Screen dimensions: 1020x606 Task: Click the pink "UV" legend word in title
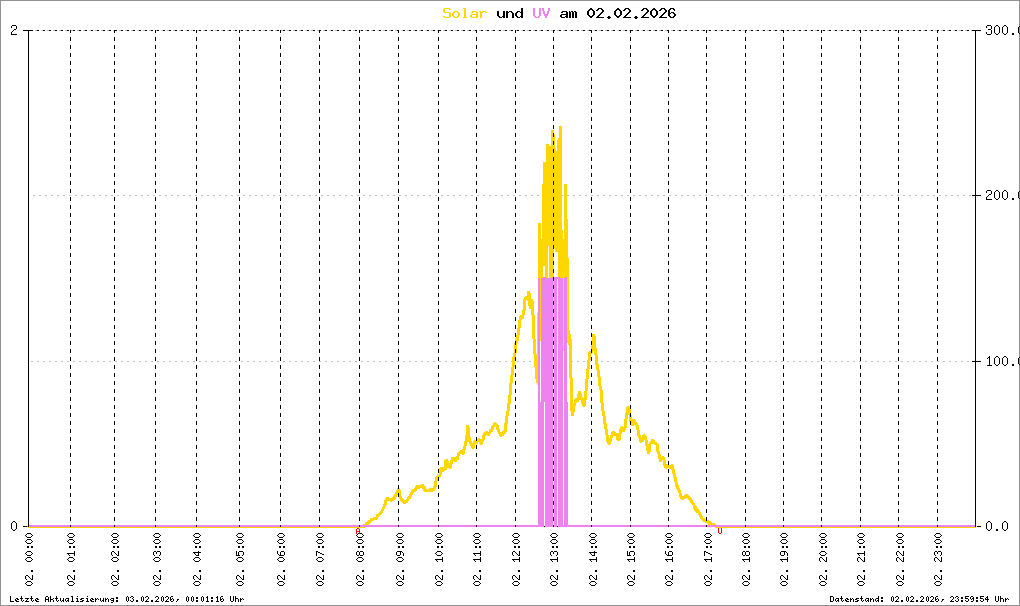click(x=541, y=13)
